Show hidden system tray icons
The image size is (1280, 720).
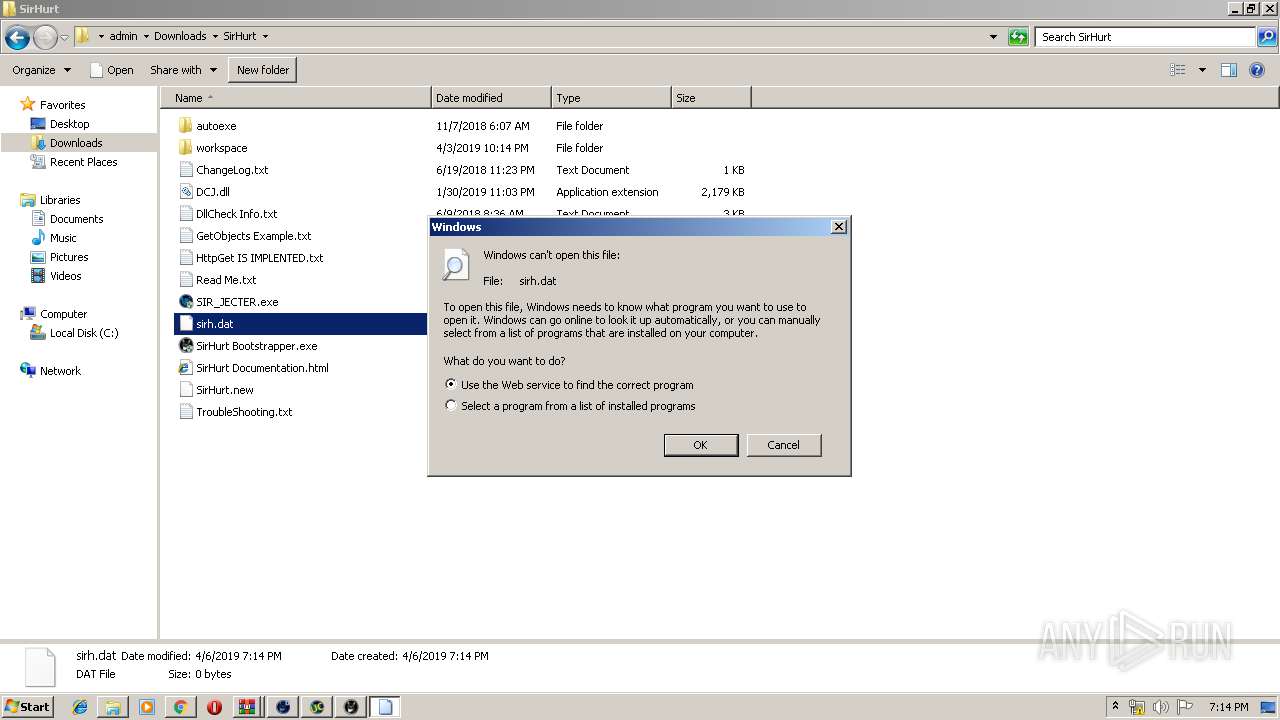(x=1116, y=707)
